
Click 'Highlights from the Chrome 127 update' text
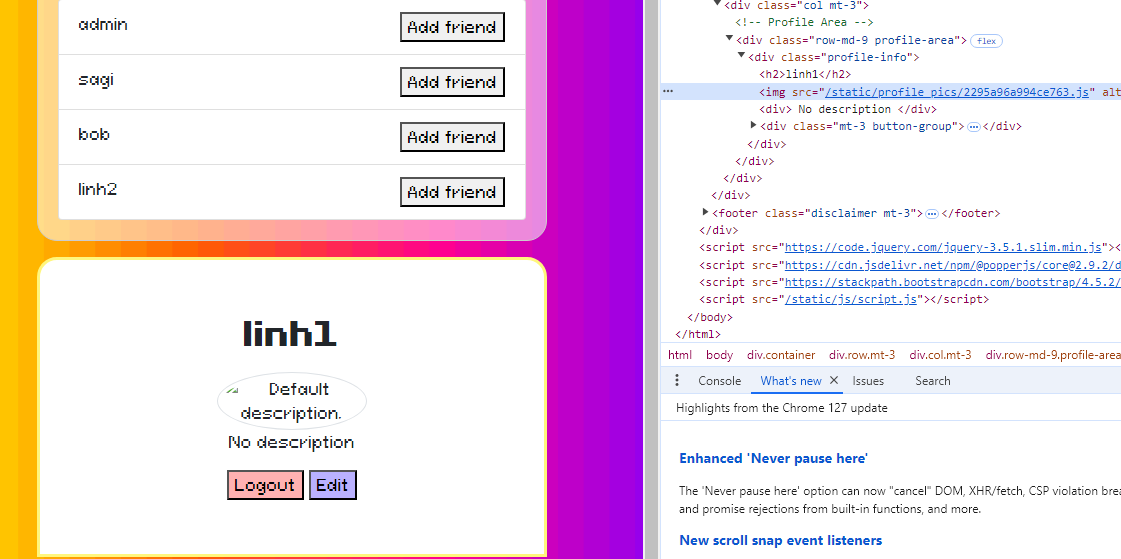tap(781, 408)
